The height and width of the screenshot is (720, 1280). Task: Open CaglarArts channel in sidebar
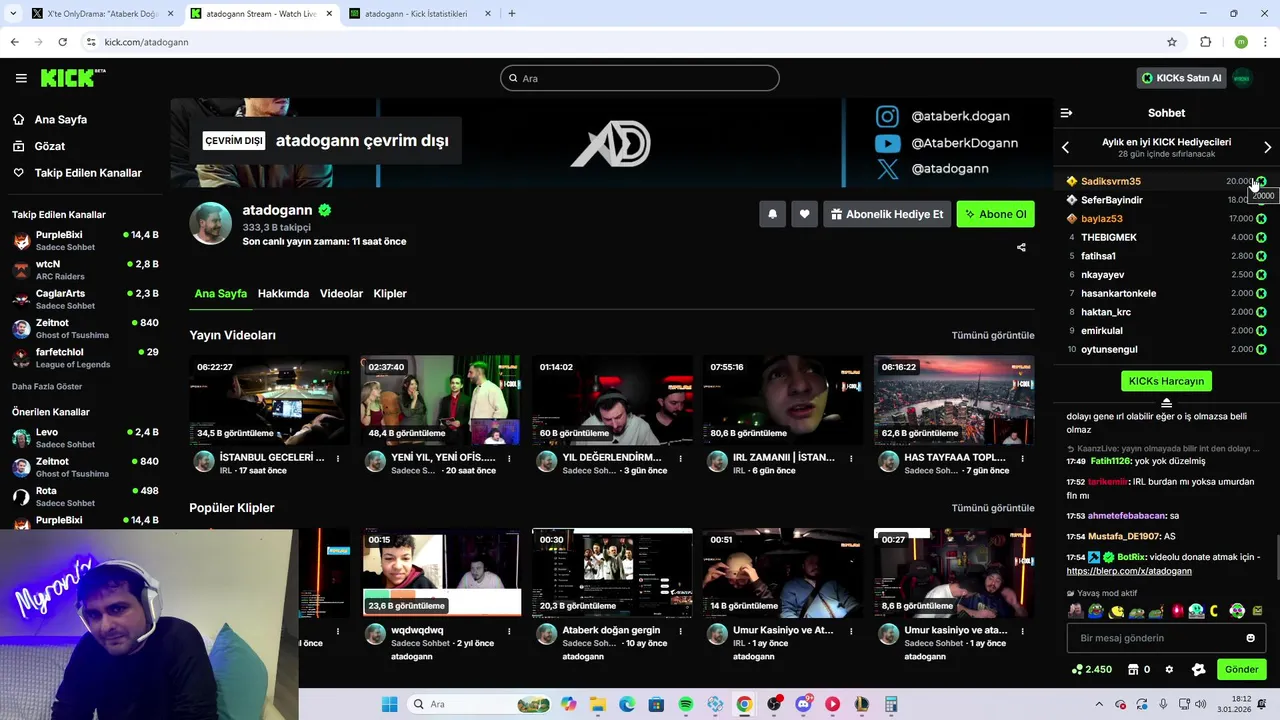pos(85,299)
